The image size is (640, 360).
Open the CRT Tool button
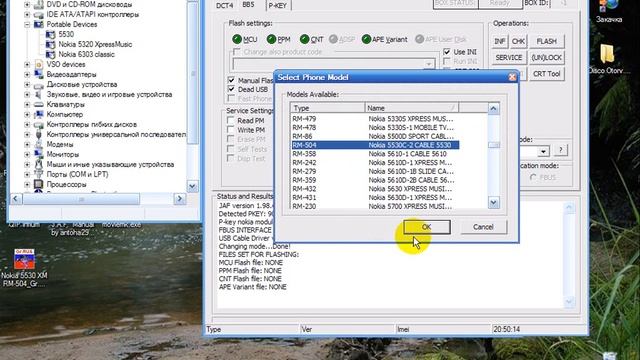click(547, 74)
